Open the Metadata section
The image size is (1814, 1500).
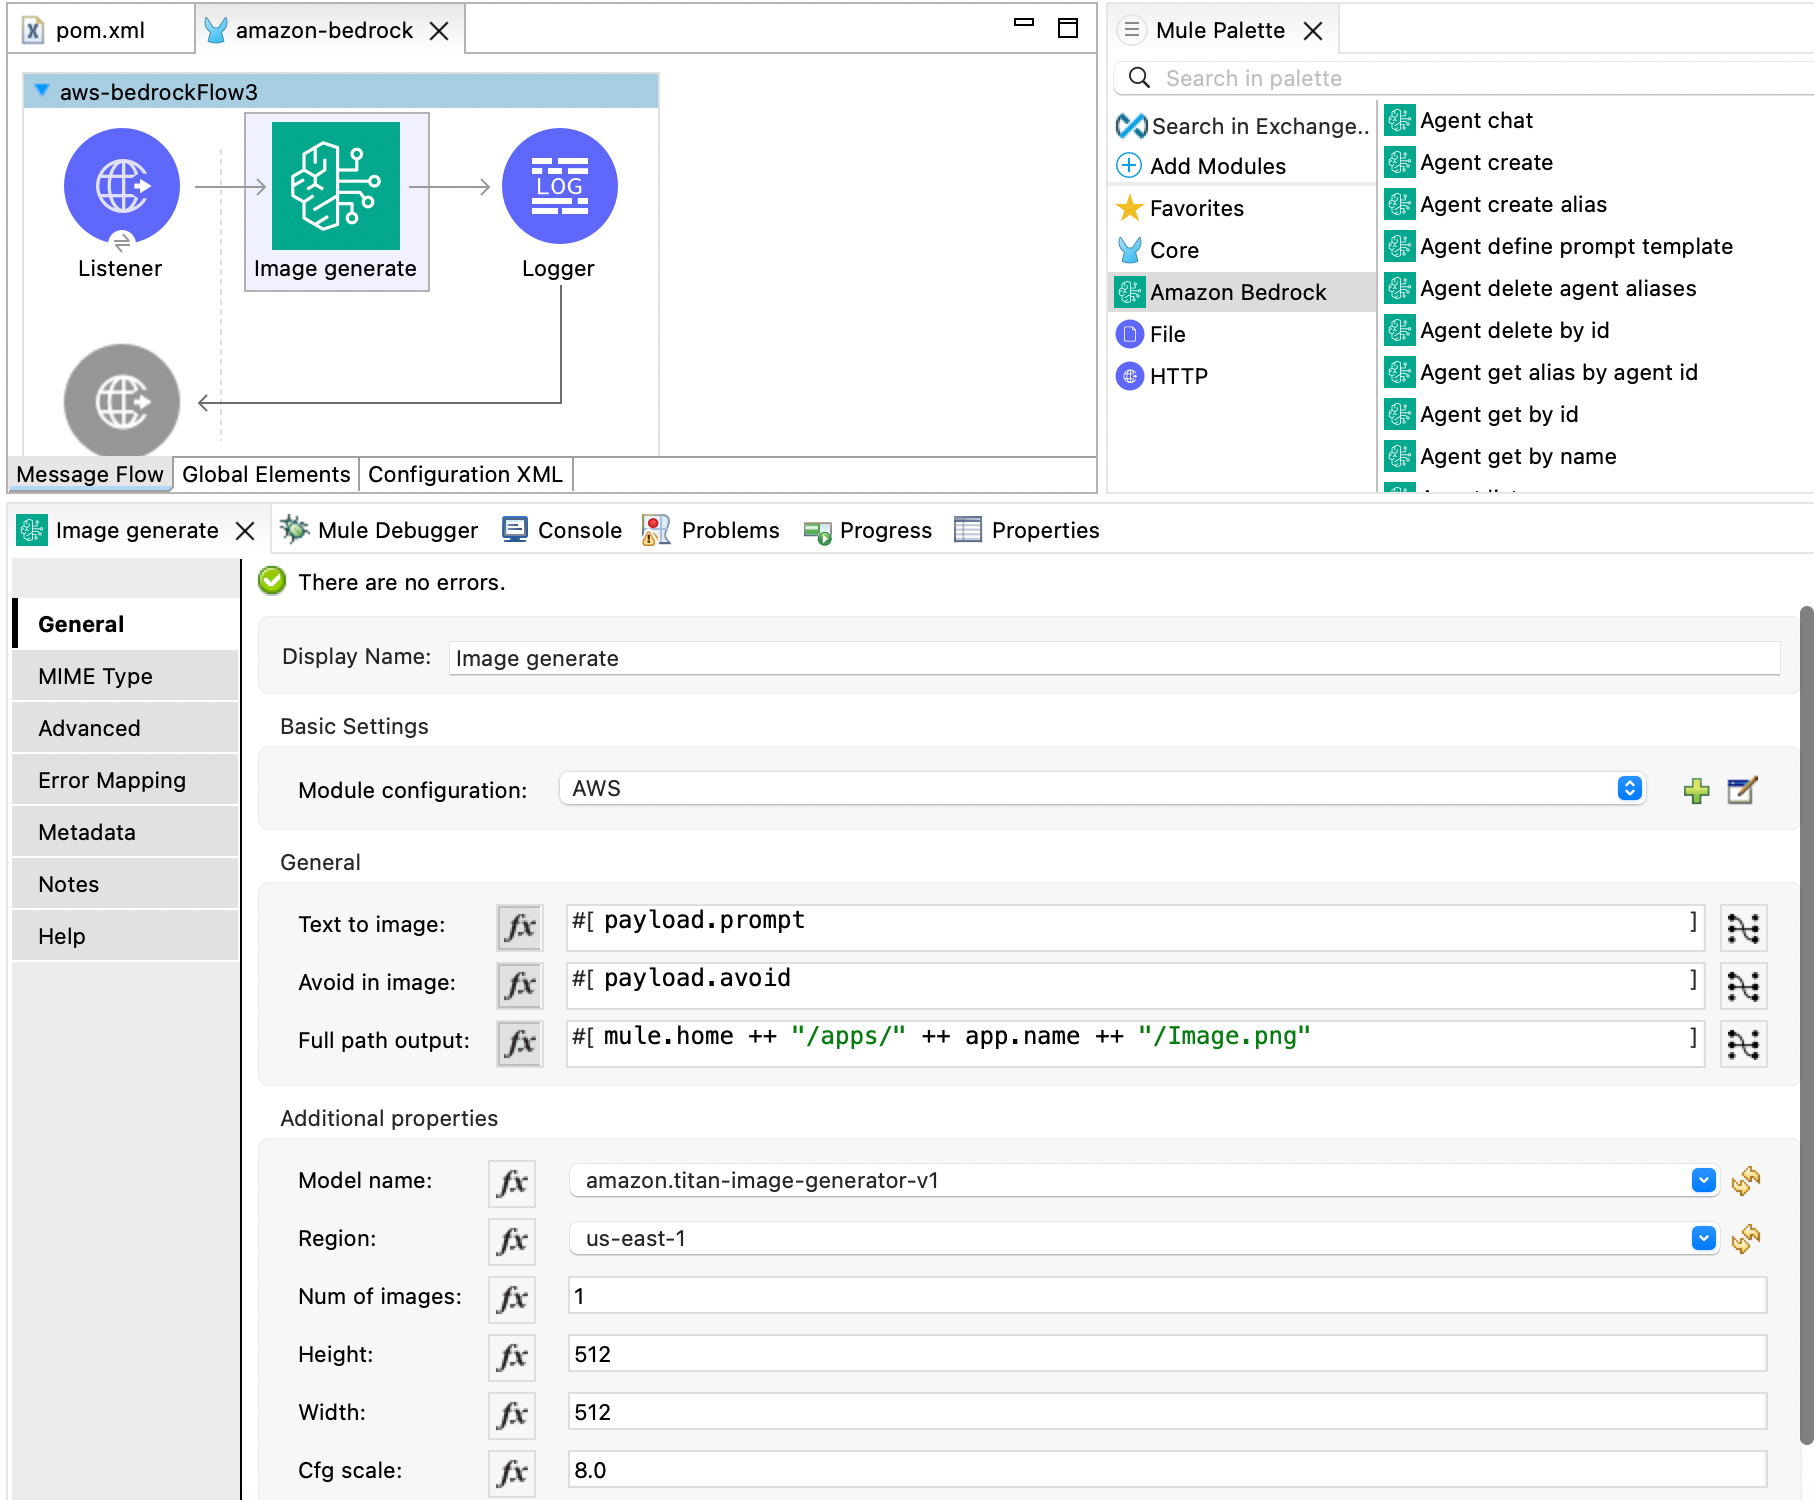tap(126, 832)
